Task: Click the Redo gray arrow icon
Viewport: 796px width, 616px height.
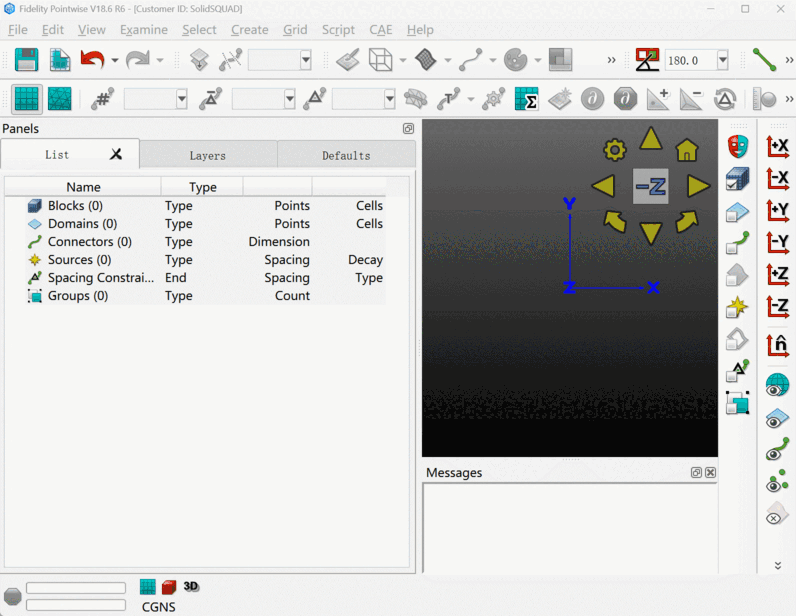Action: [x=138, y=60]
